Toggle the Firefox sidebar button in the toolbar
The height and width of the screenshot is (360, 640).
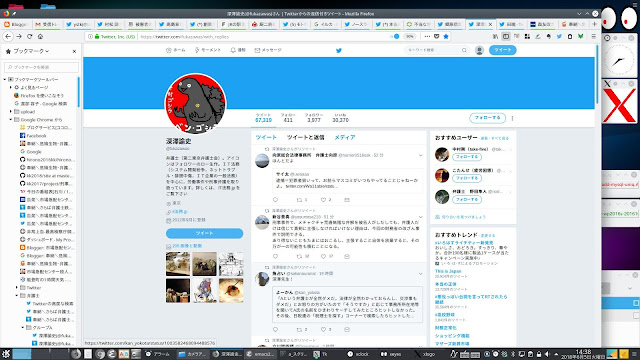point(506,36)
